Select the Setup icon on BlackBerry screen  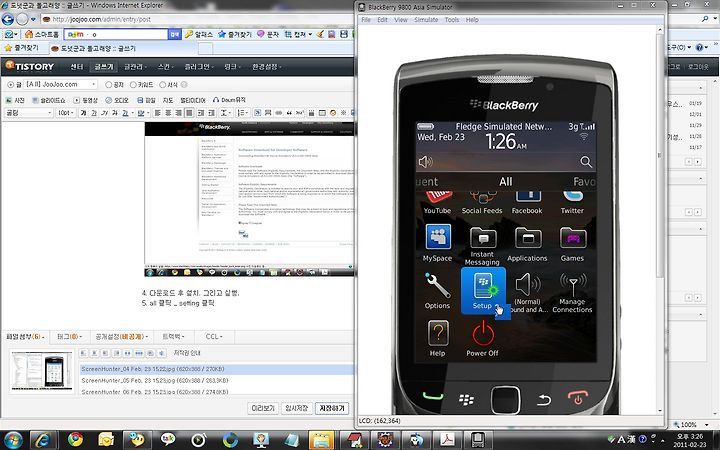pos(483,291)
